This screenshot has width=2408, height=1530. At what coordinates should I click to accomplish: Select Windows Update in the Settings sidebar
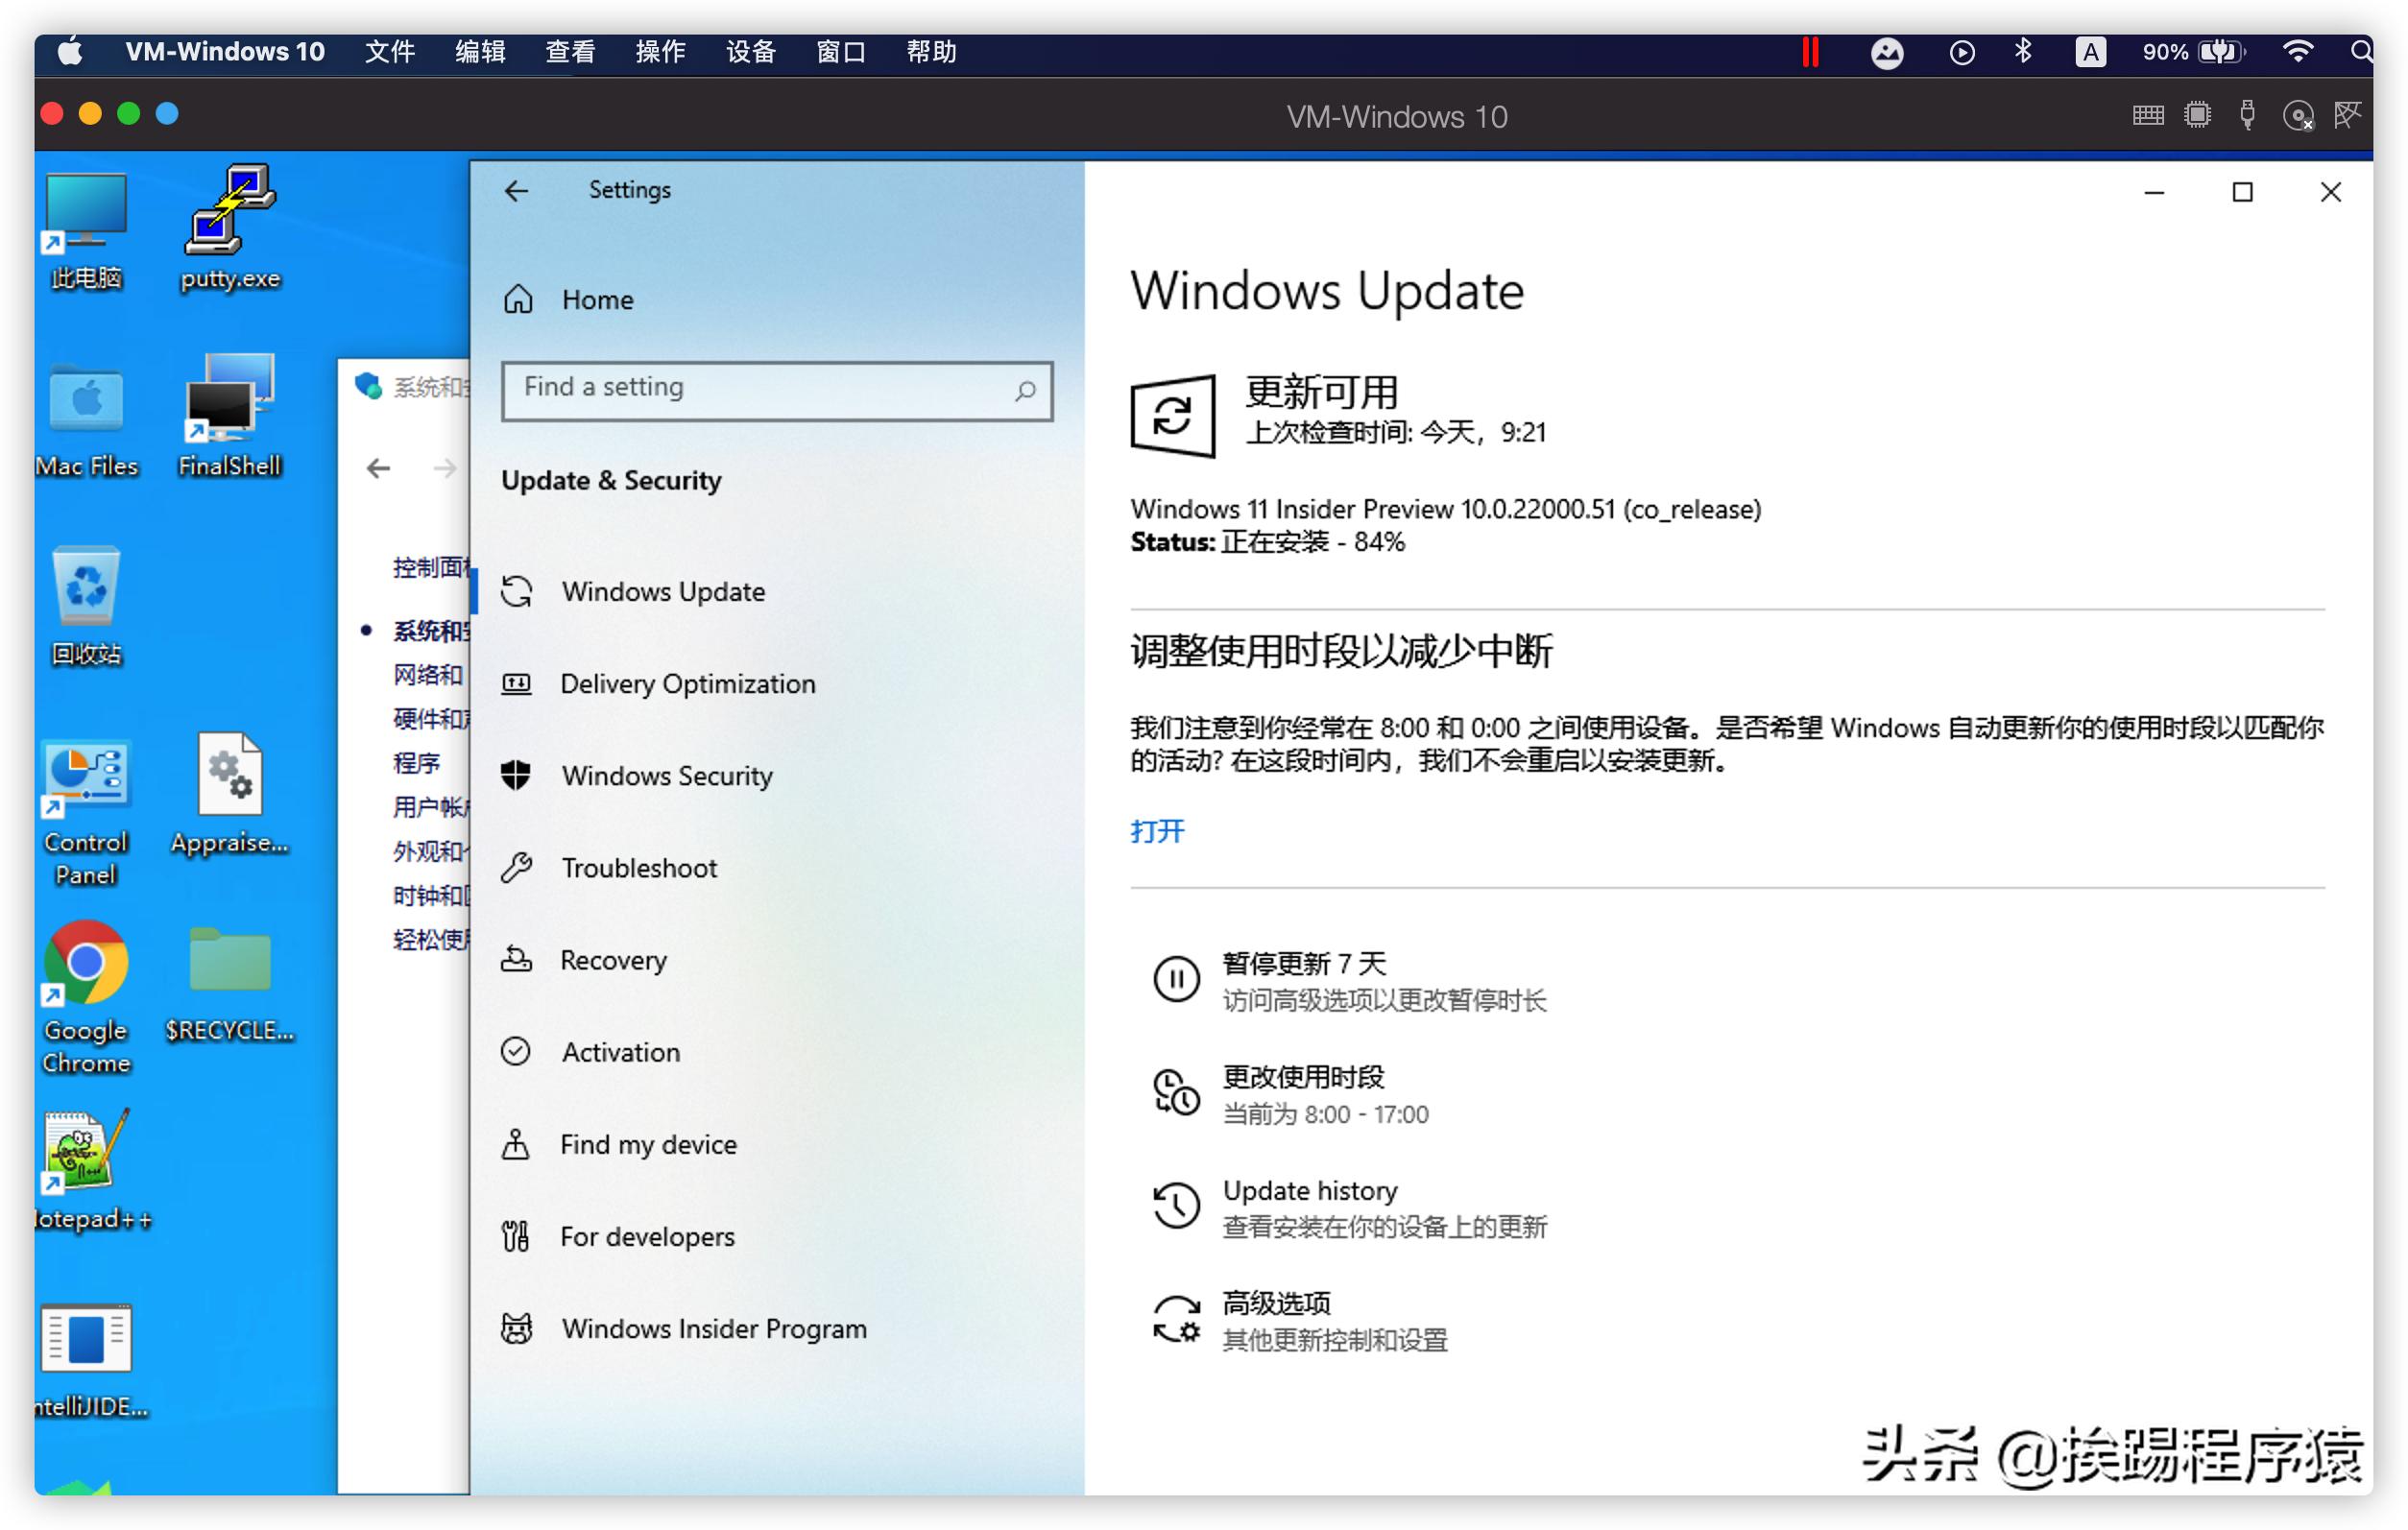click(x=664, y=591)
